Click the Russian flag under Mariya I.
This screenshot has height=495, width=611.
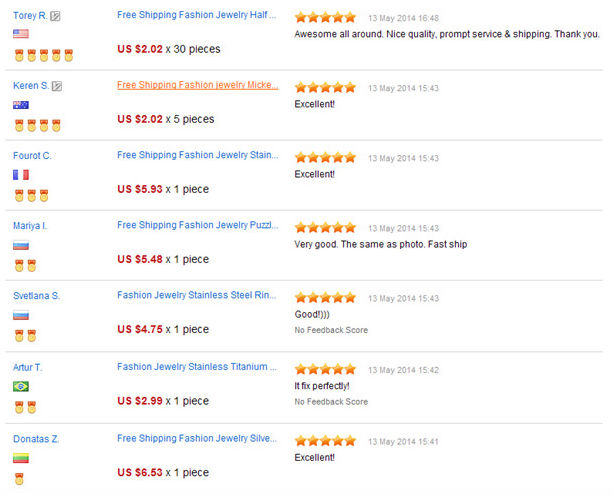[x=20, y=245]
